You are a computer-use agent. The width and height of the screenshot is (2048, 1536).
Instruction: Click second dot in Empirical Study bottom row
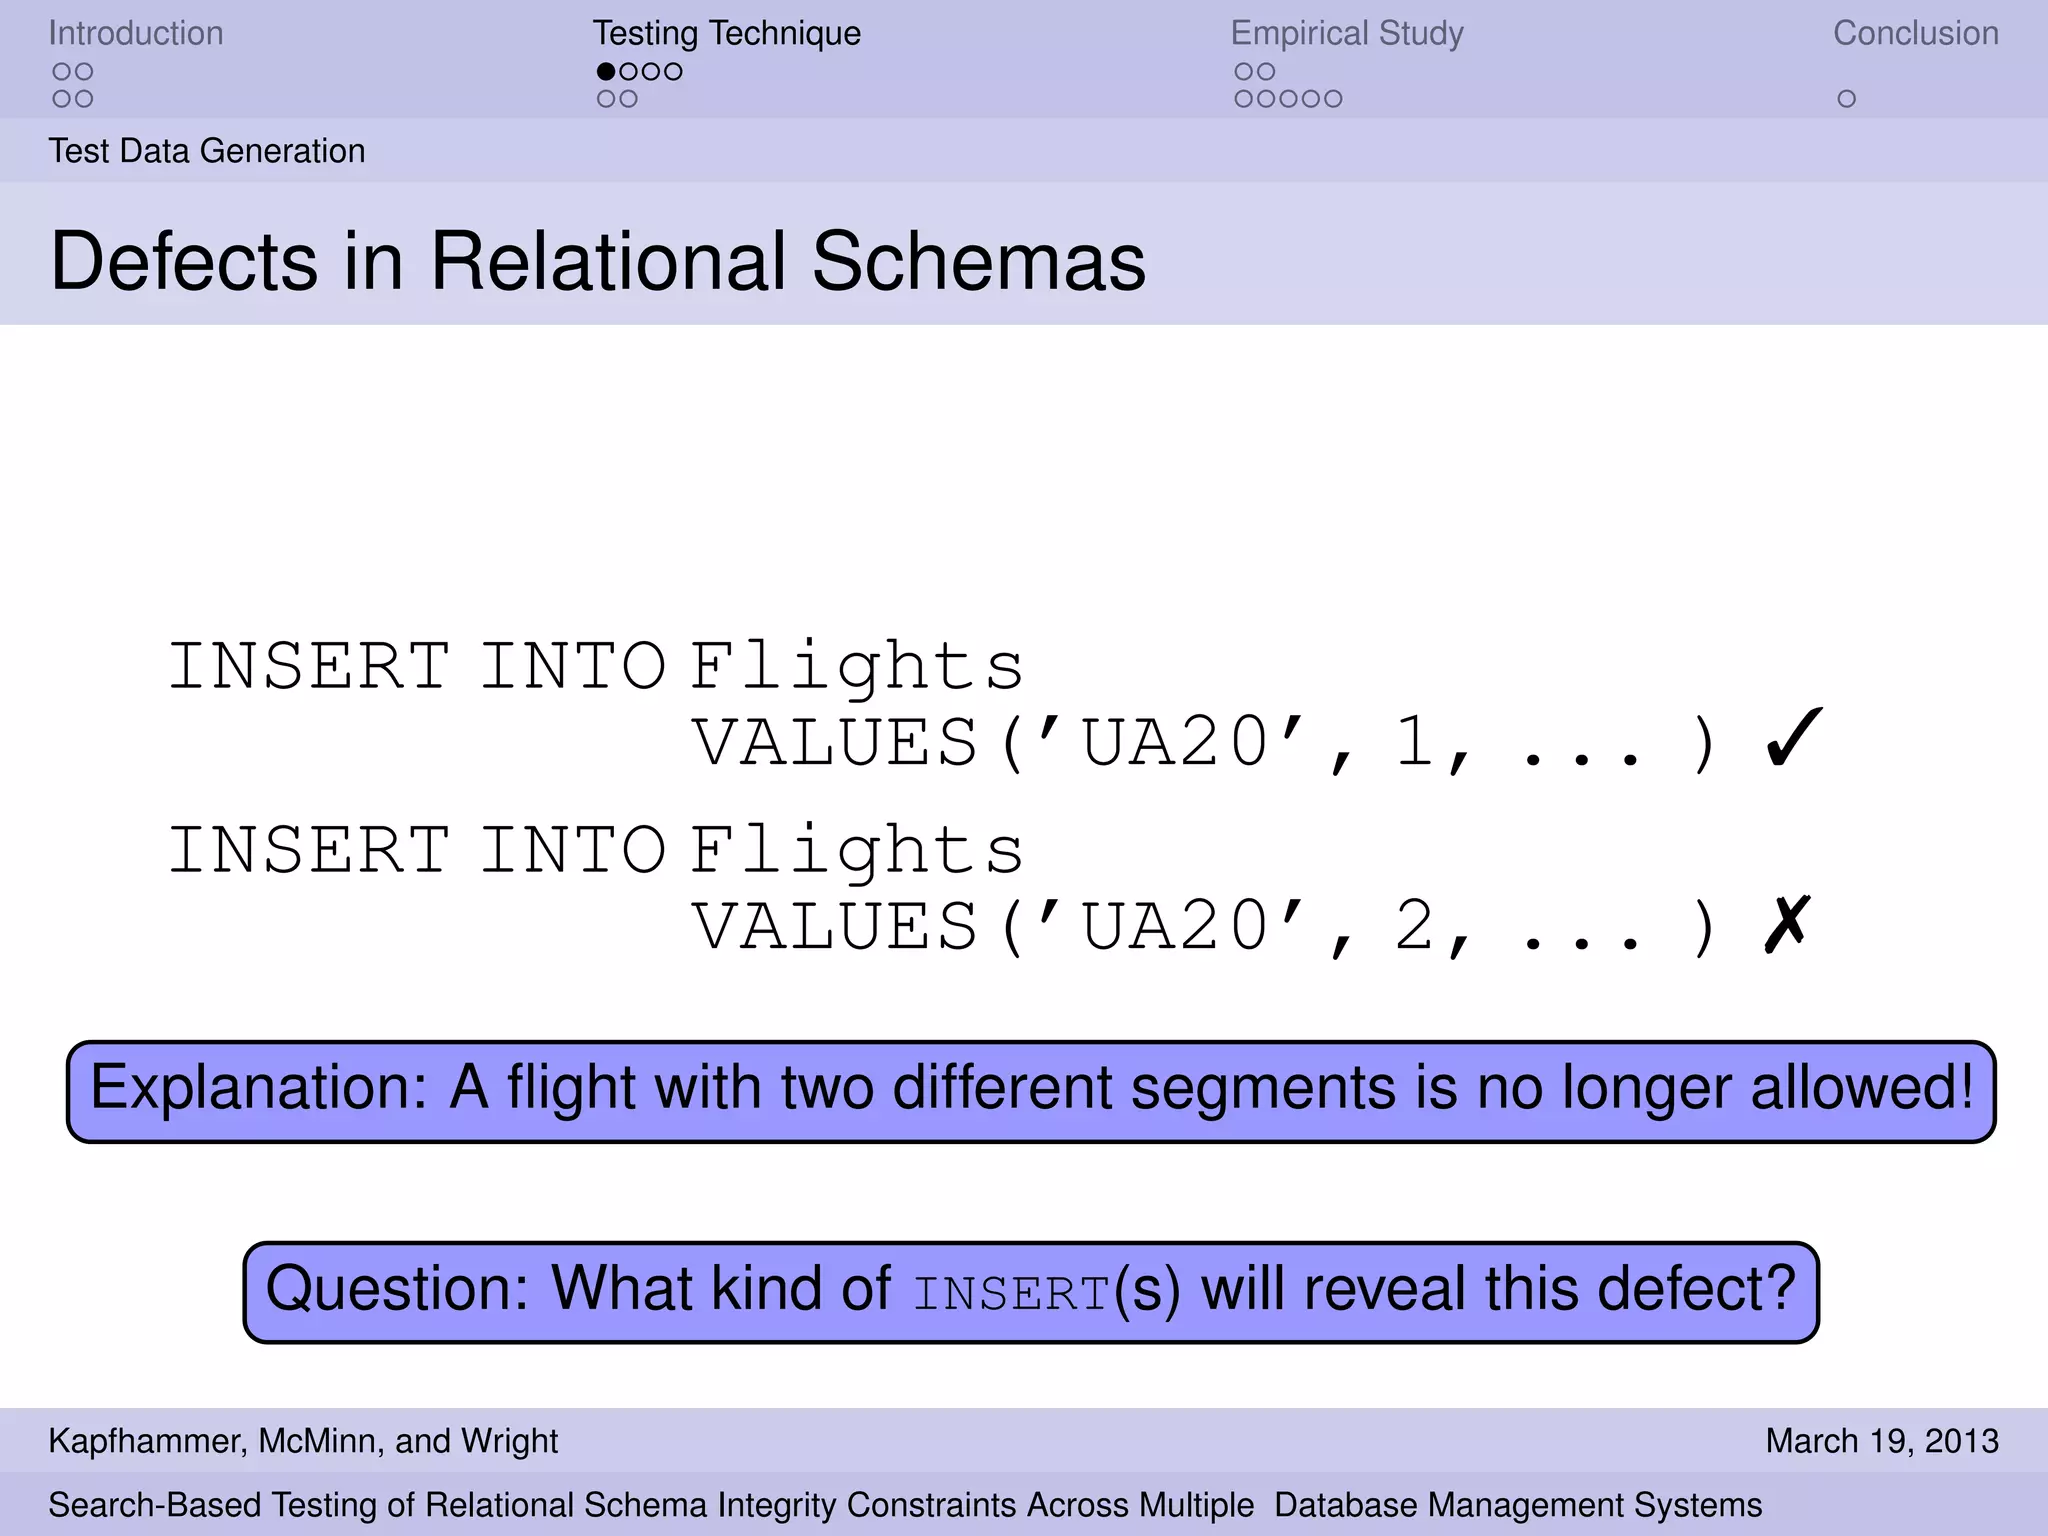1266,99
